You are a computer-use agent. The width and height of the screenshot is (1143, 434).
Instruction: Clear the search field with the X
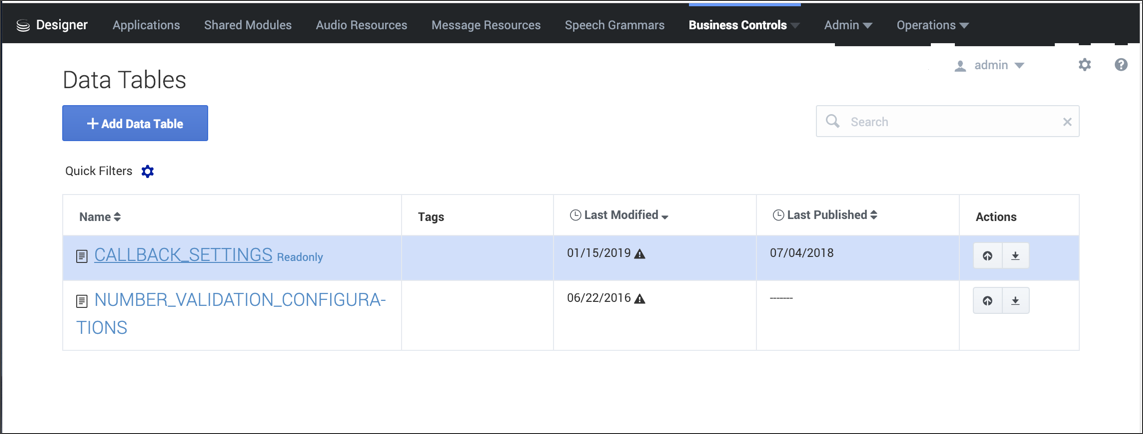[x=1067, y=122]
